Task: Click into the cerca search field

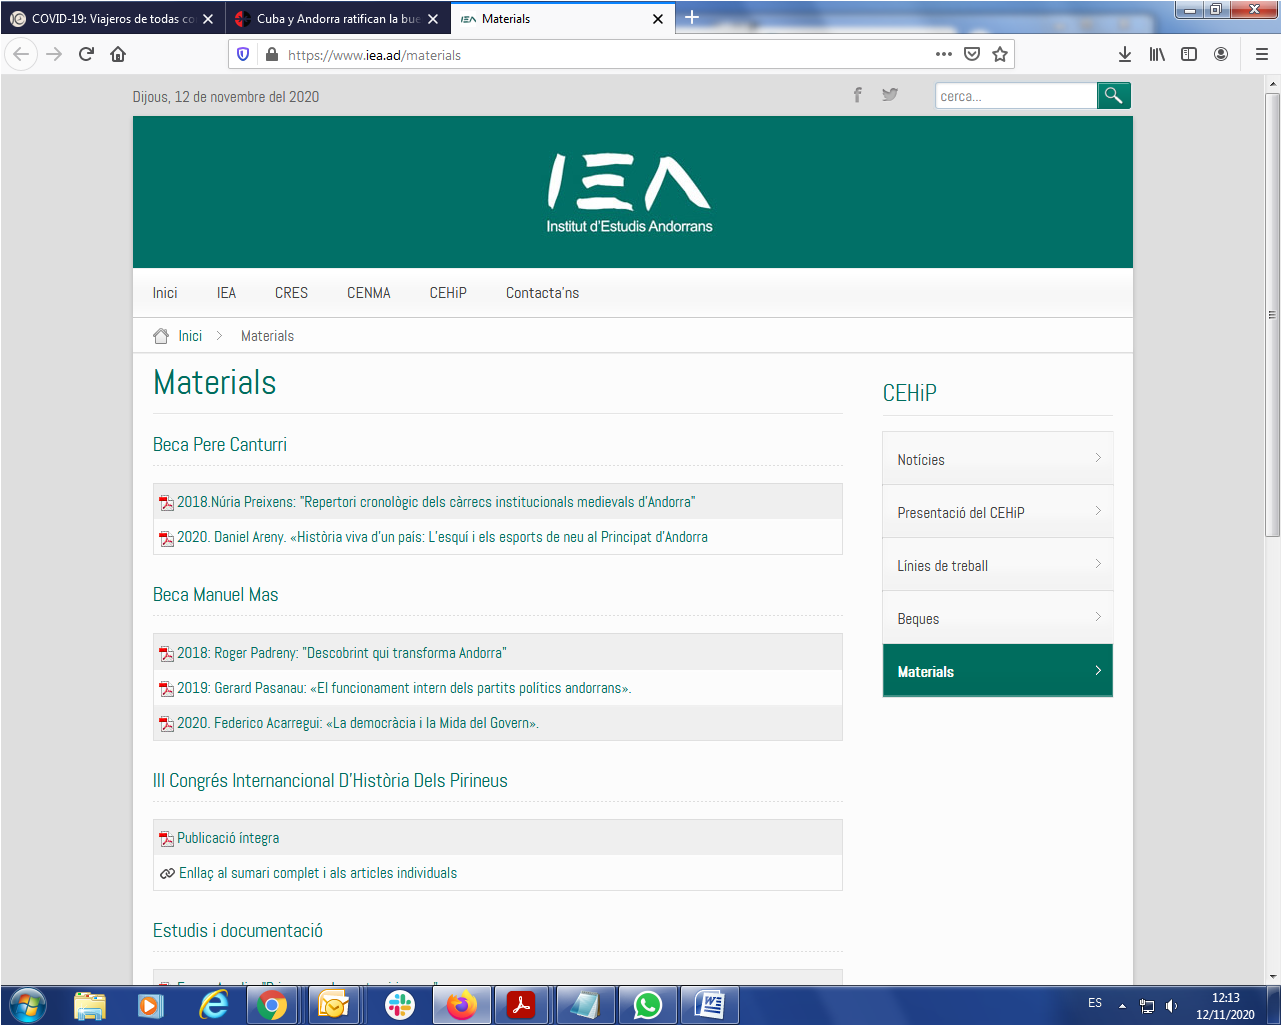Action: click(1015, 96)
